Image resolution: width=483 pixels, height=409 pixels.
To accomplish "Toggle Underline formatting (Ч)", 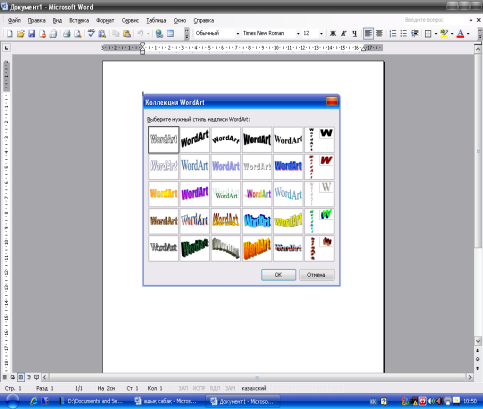I will tap(354, 34).
